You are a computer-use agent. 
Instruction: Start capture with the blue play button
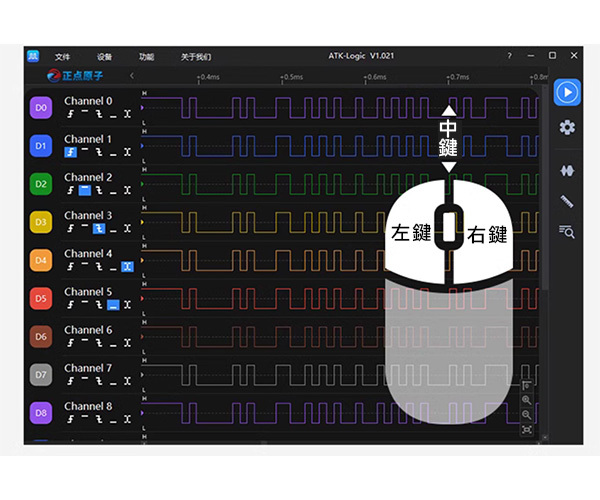tap(567, 92)
